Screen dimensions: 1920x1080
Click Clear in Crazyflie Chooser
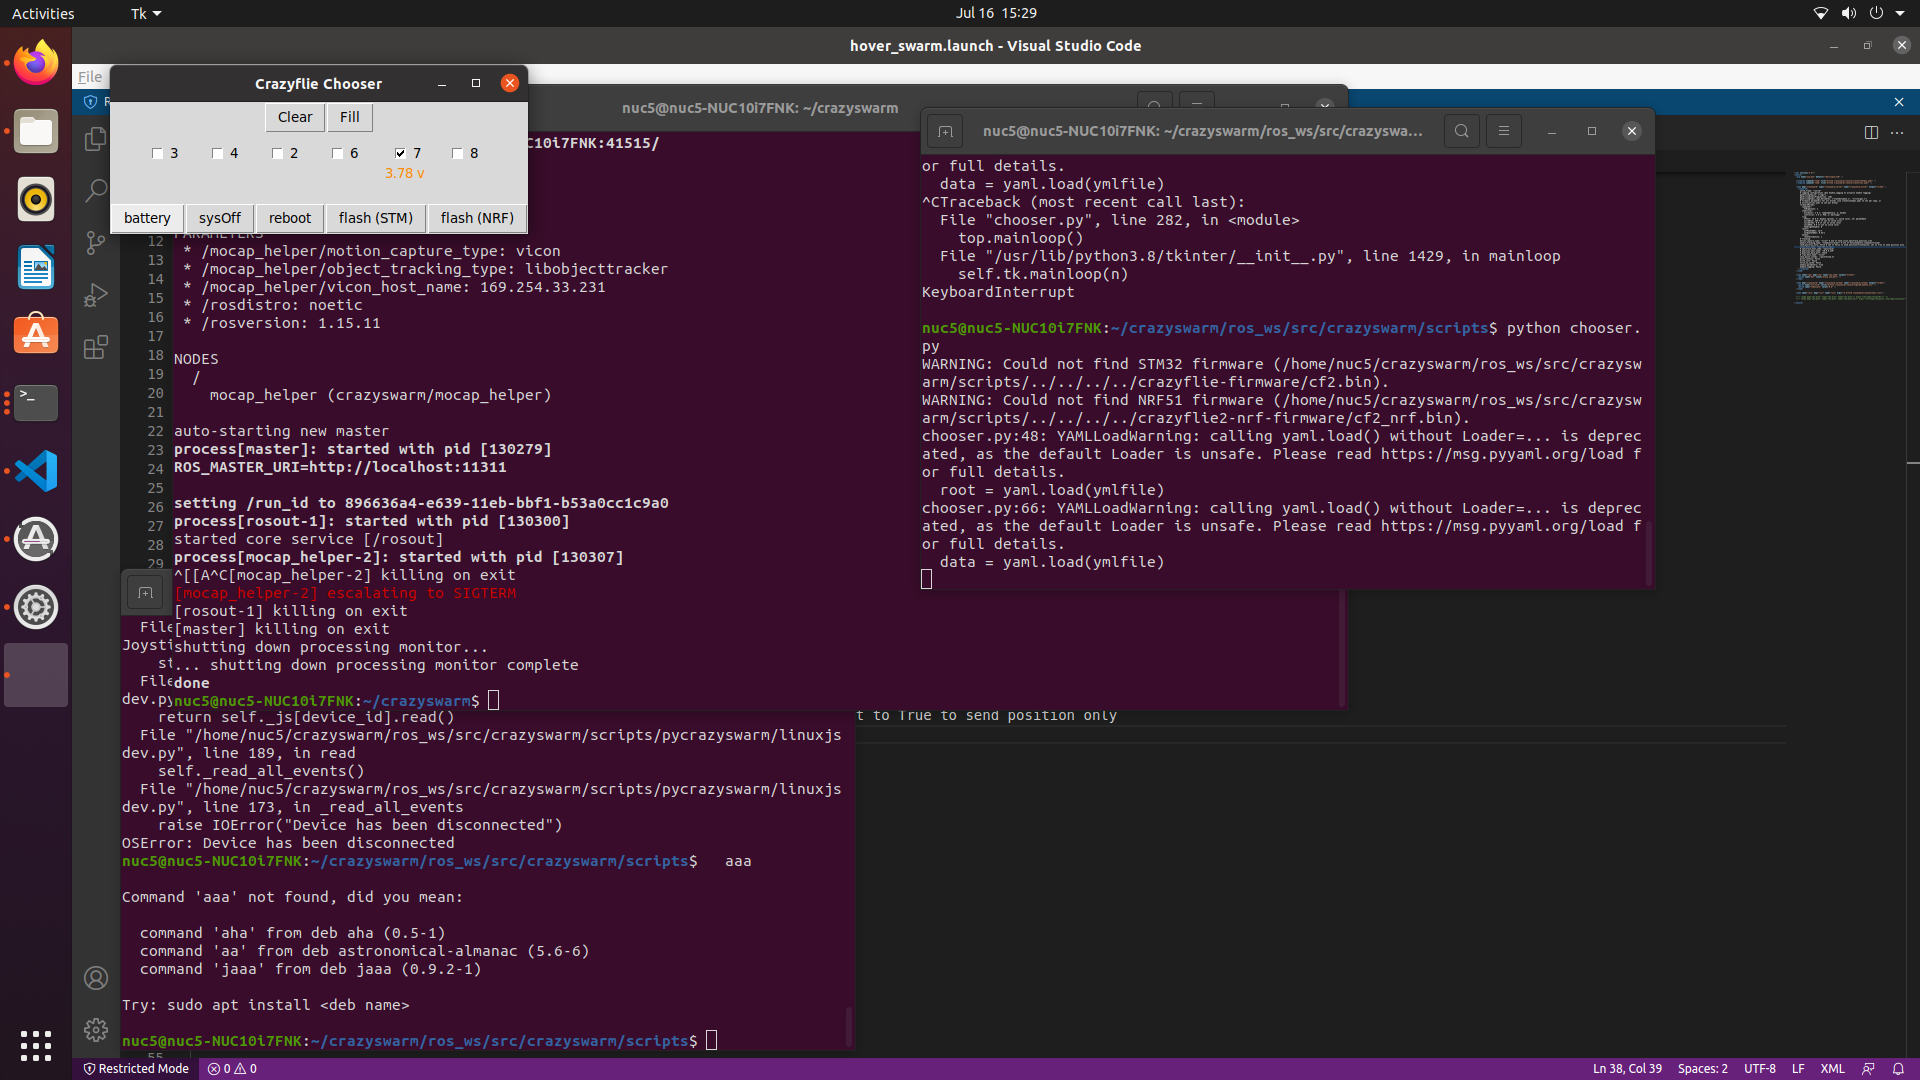(x=295, y=117)
